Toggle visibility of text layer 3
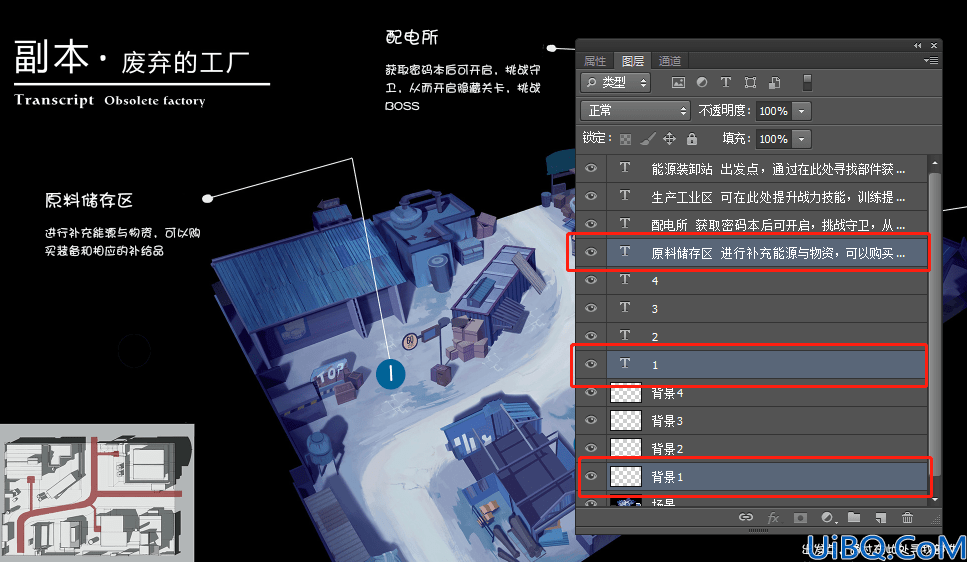Image resolution: width=967 pixels, height=562 pixels. click(591, 308)
